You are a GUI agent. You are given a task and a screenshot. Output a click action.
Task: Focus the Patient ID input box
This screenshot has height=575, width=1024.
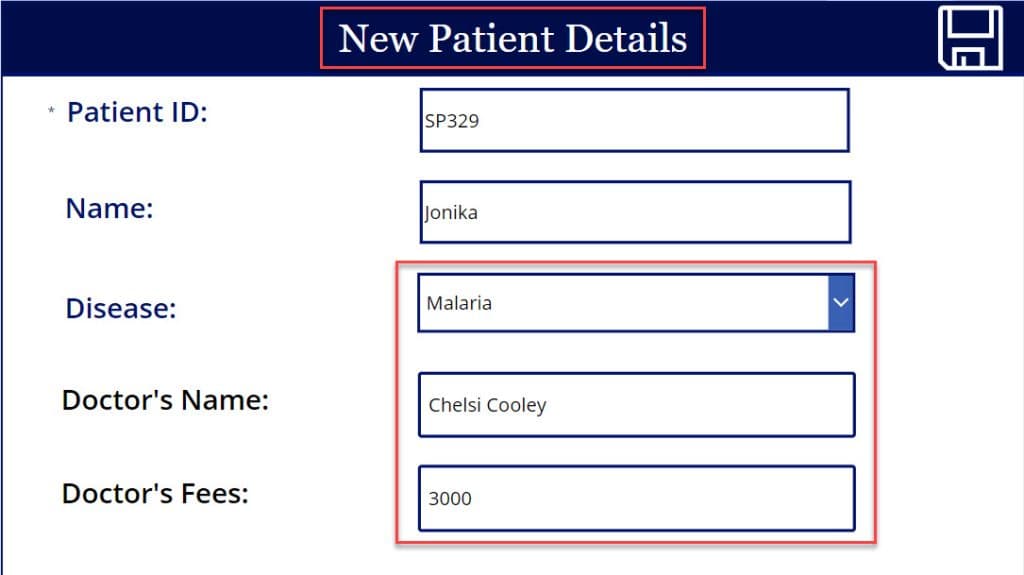tap(635, 120)
